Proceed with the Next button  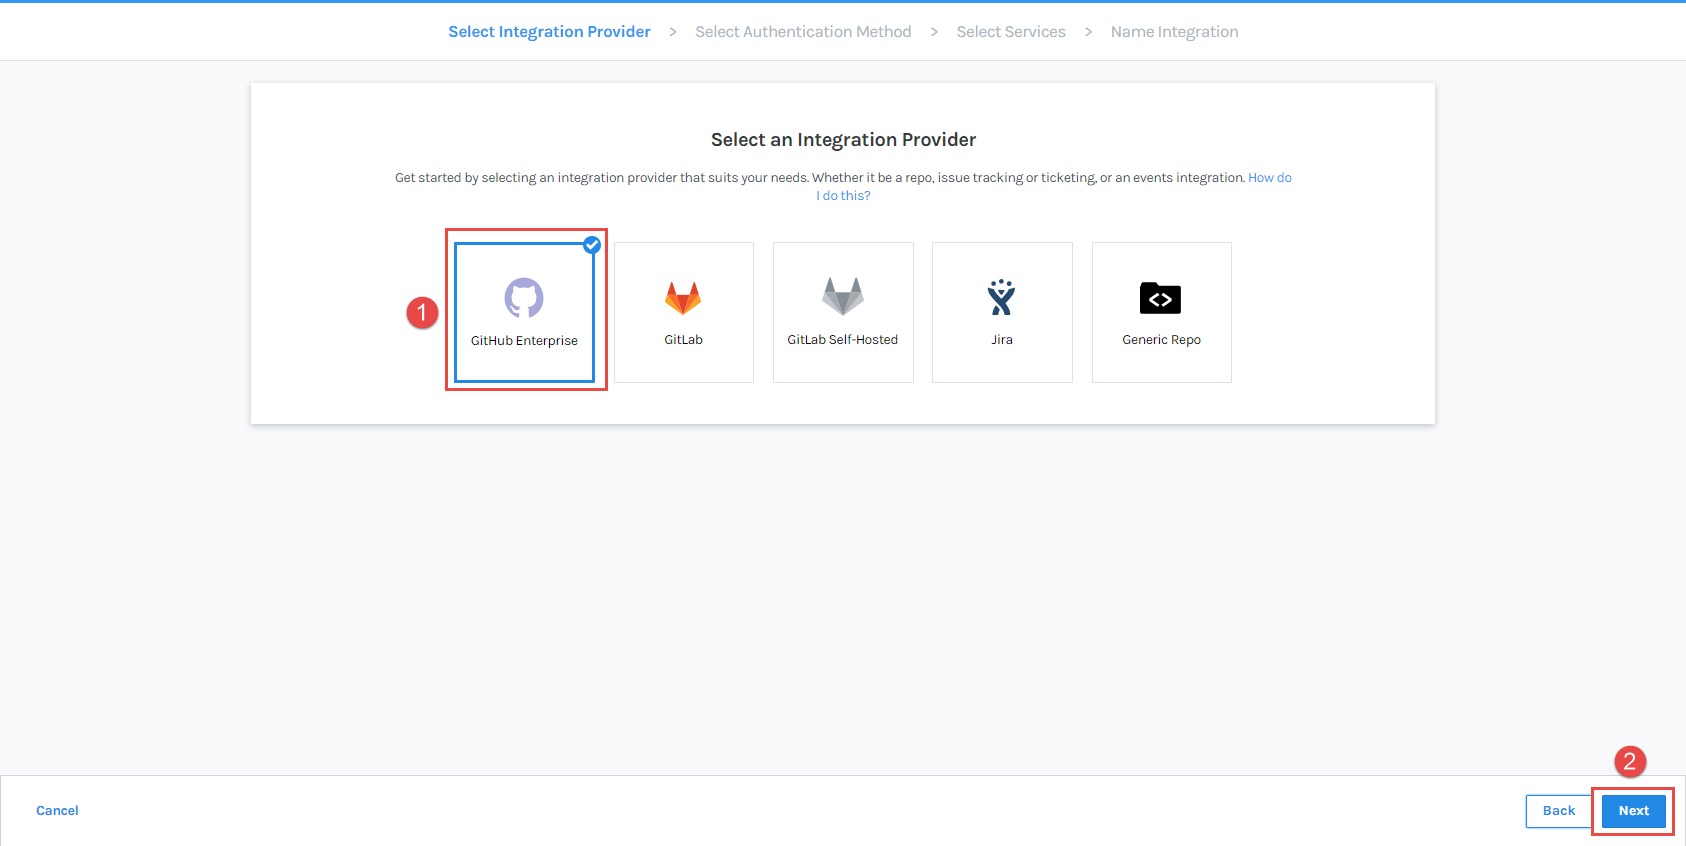[1633, 811]
